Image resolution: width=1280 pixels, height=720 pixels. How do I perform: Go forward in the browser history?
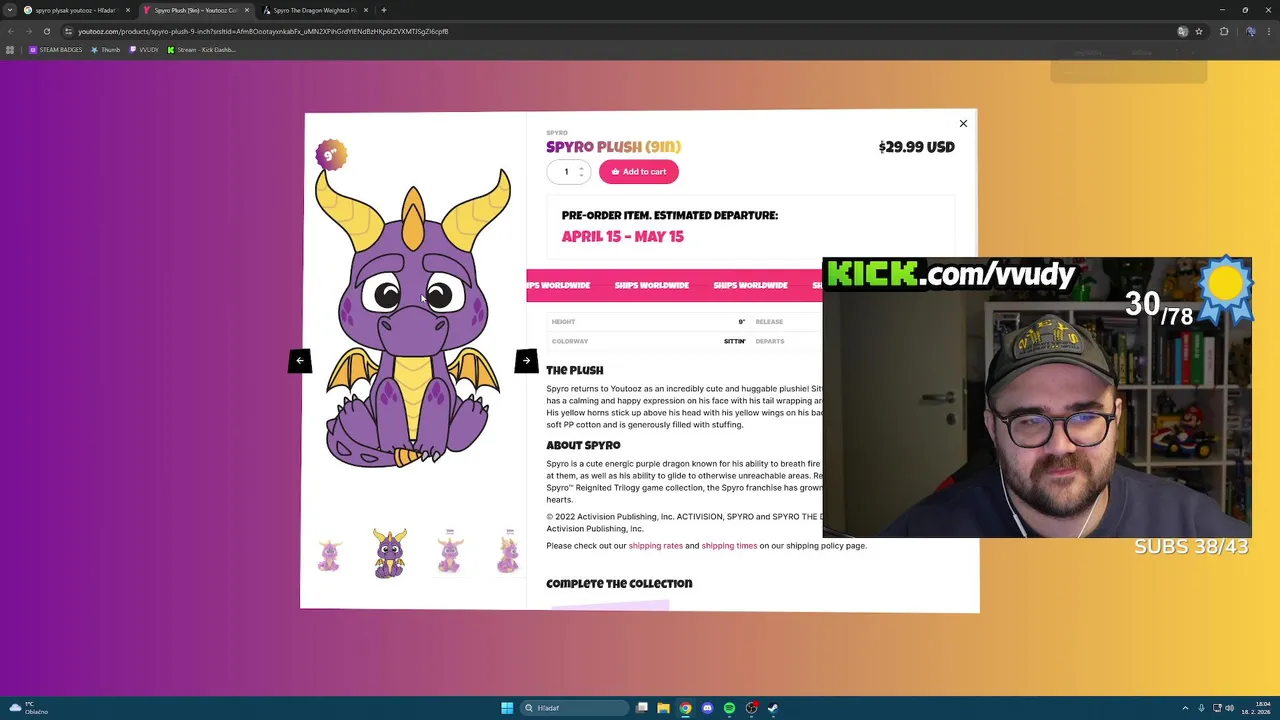(28, 31)
